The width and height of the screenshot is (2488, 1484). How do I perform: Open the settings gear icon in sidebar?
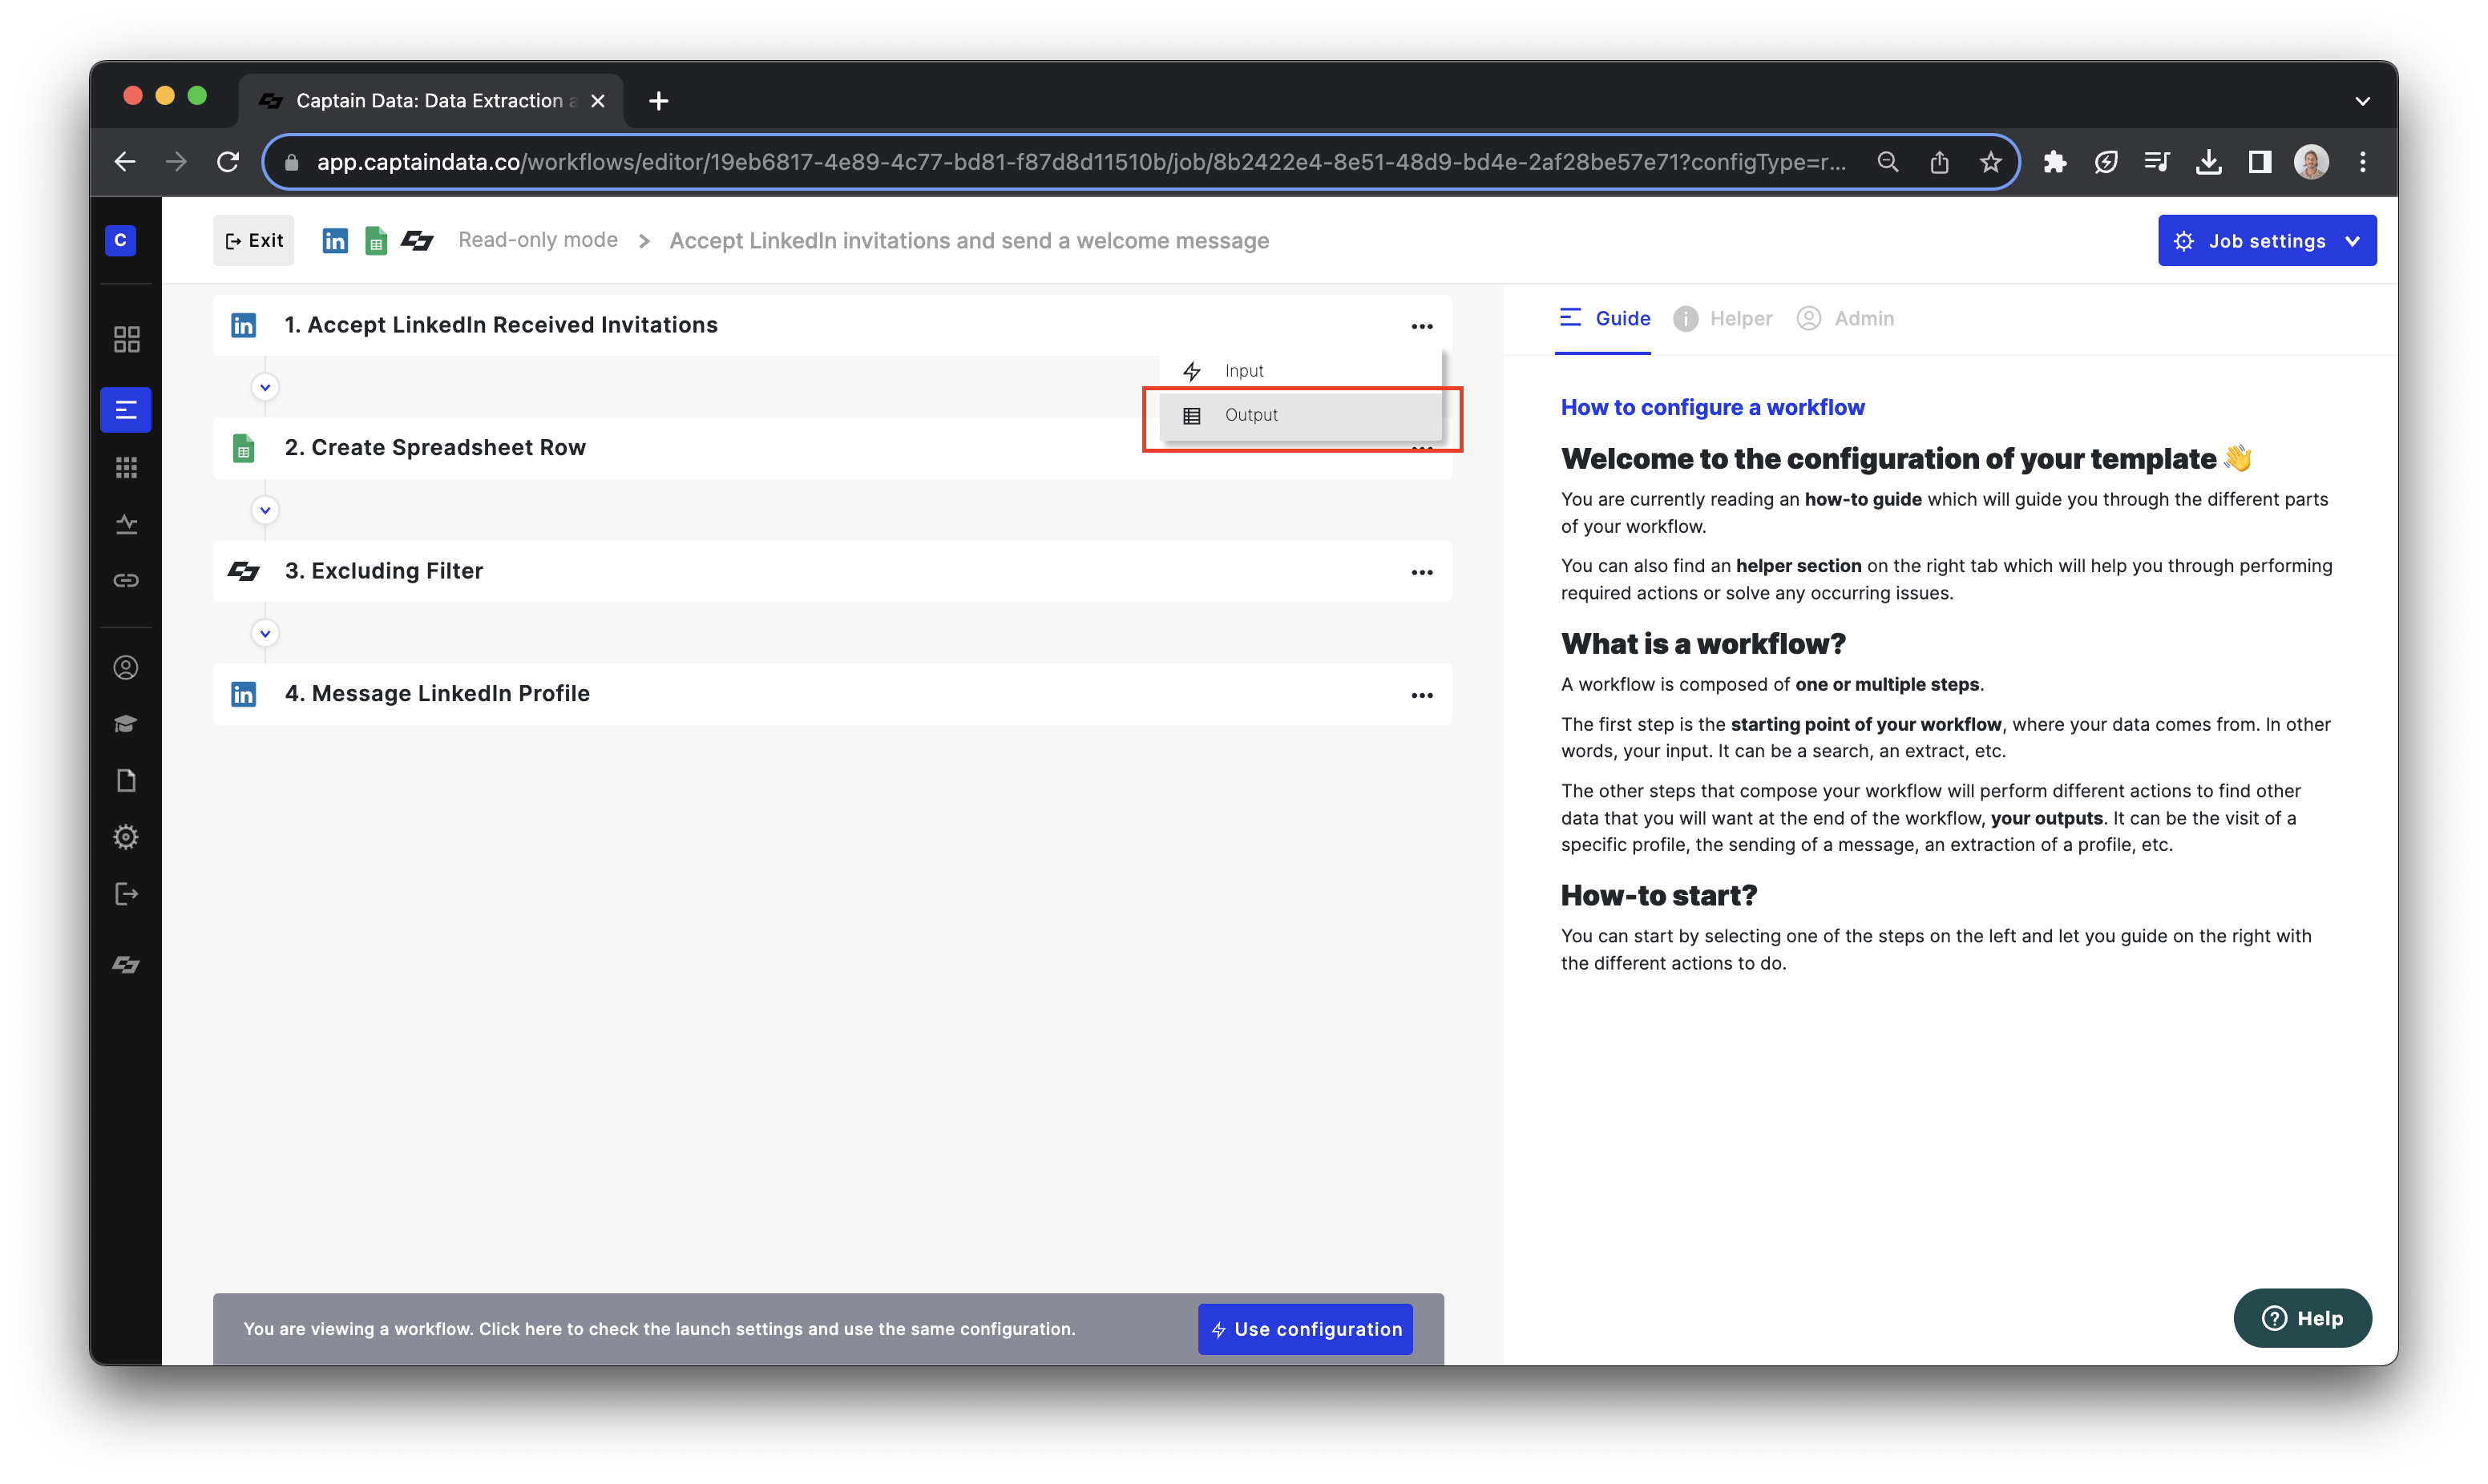(126, 836)
